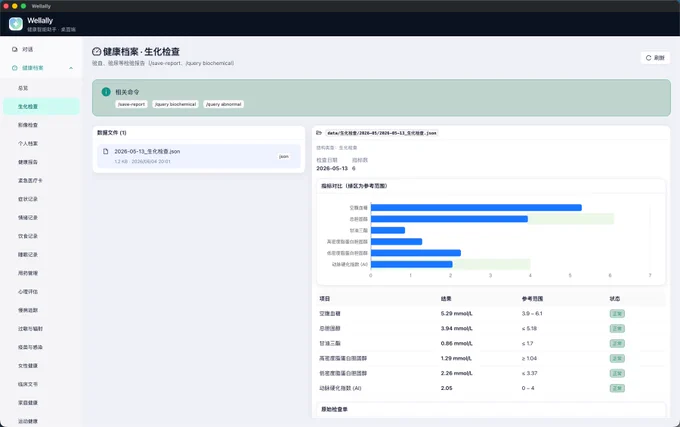
Task: Open 影像检查 in the sidebar
Action: coord(41,125)
